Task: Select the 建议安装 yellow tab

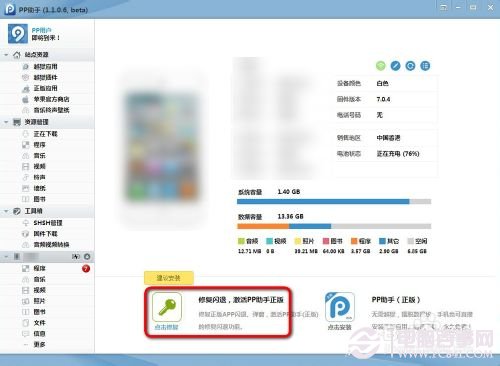Action: coord(169,278)
